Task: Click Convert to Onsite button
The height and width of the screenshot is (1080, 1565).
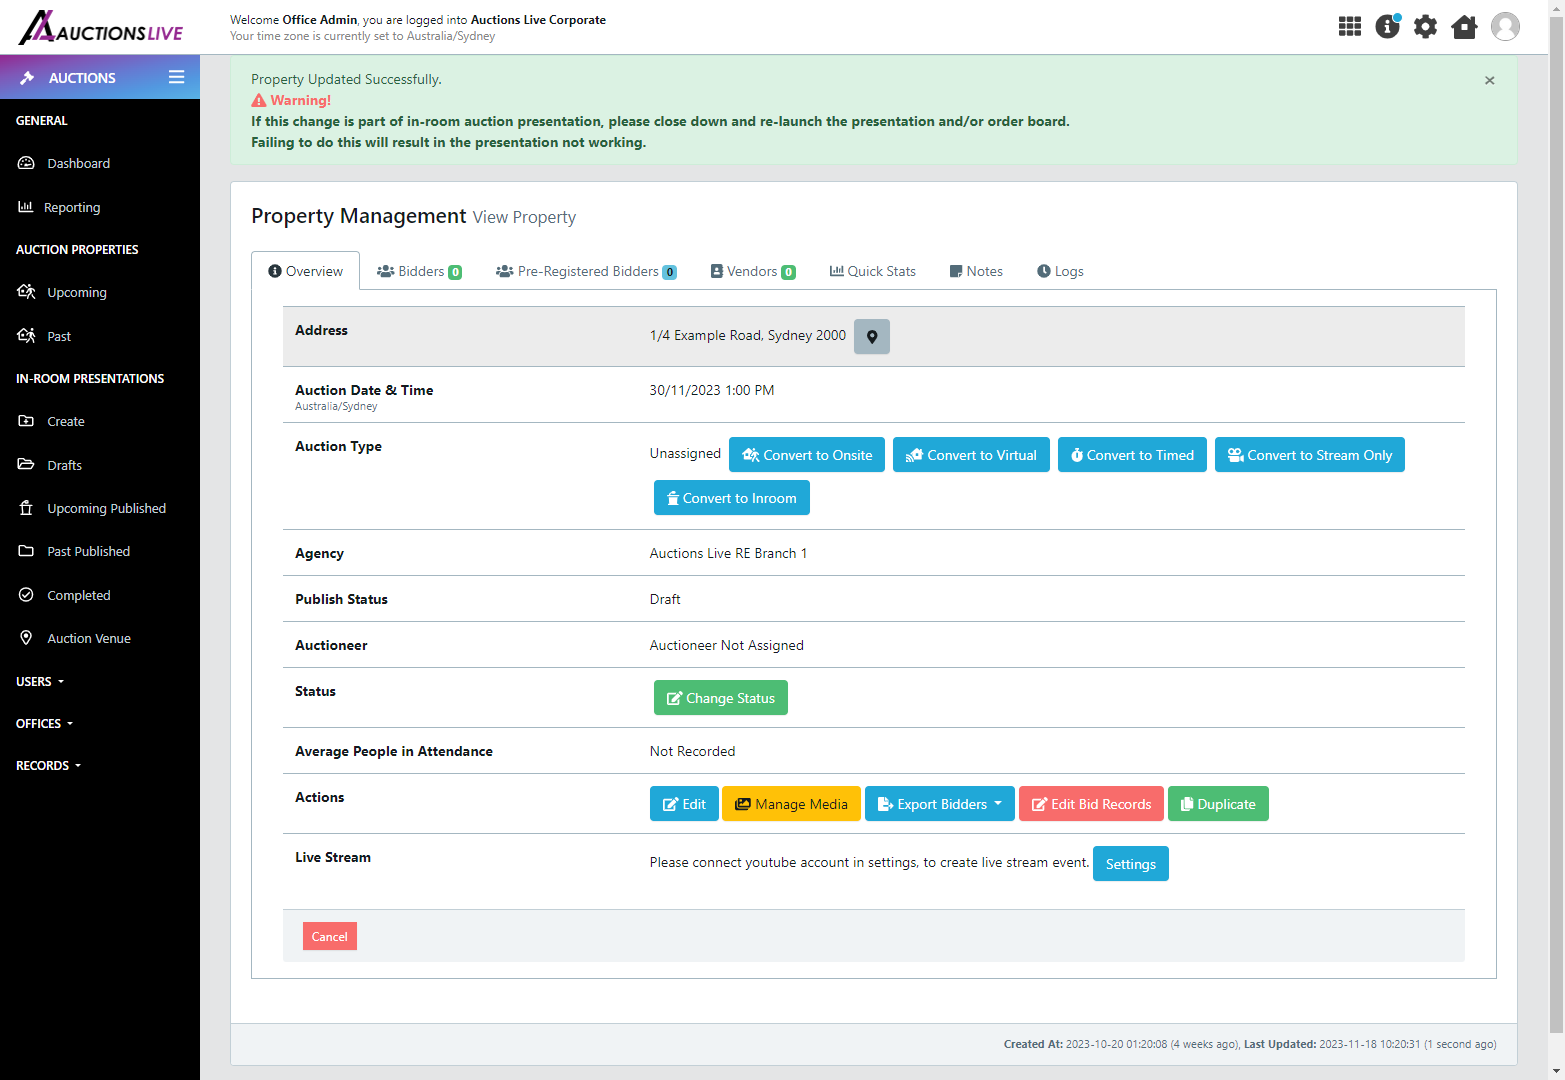Action: (x=807, y=455)
